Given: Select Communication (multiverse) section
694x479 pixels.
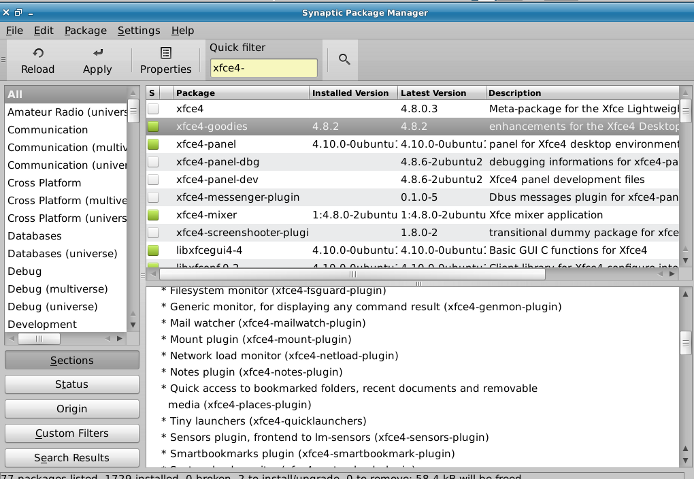Looking at the screenshot, I should coord(66,147).
